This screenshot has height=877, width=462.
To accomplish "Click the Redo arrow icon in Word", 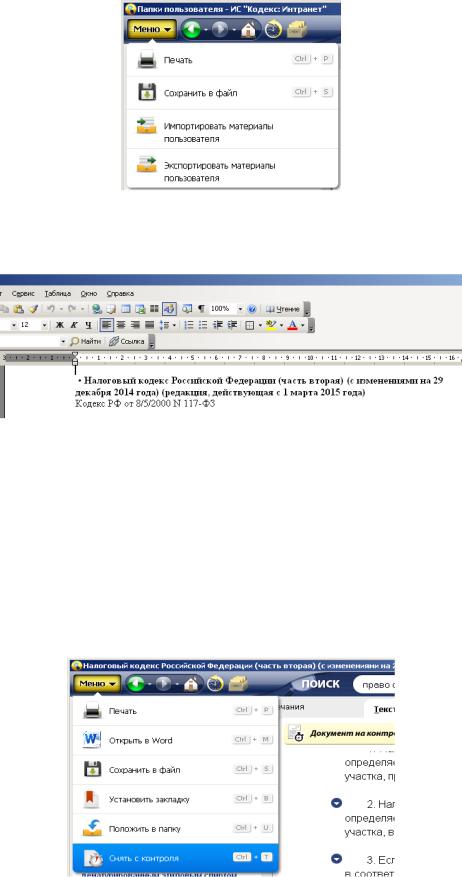I will tap(71, 309).
